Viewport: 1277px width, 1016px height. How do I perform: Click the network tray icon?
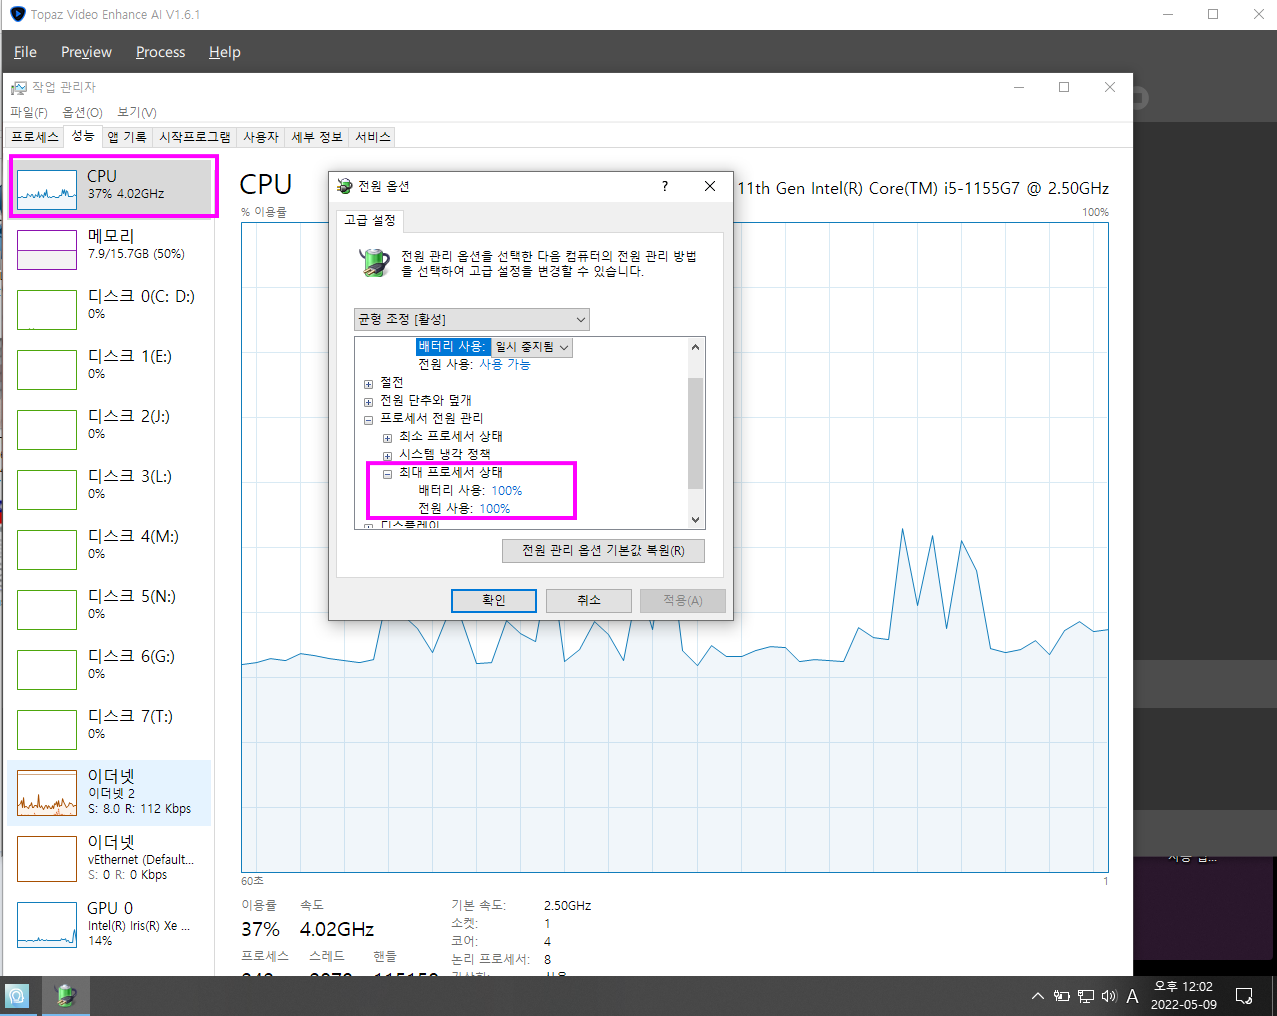pyautogui.click(x=1086, y=996)
